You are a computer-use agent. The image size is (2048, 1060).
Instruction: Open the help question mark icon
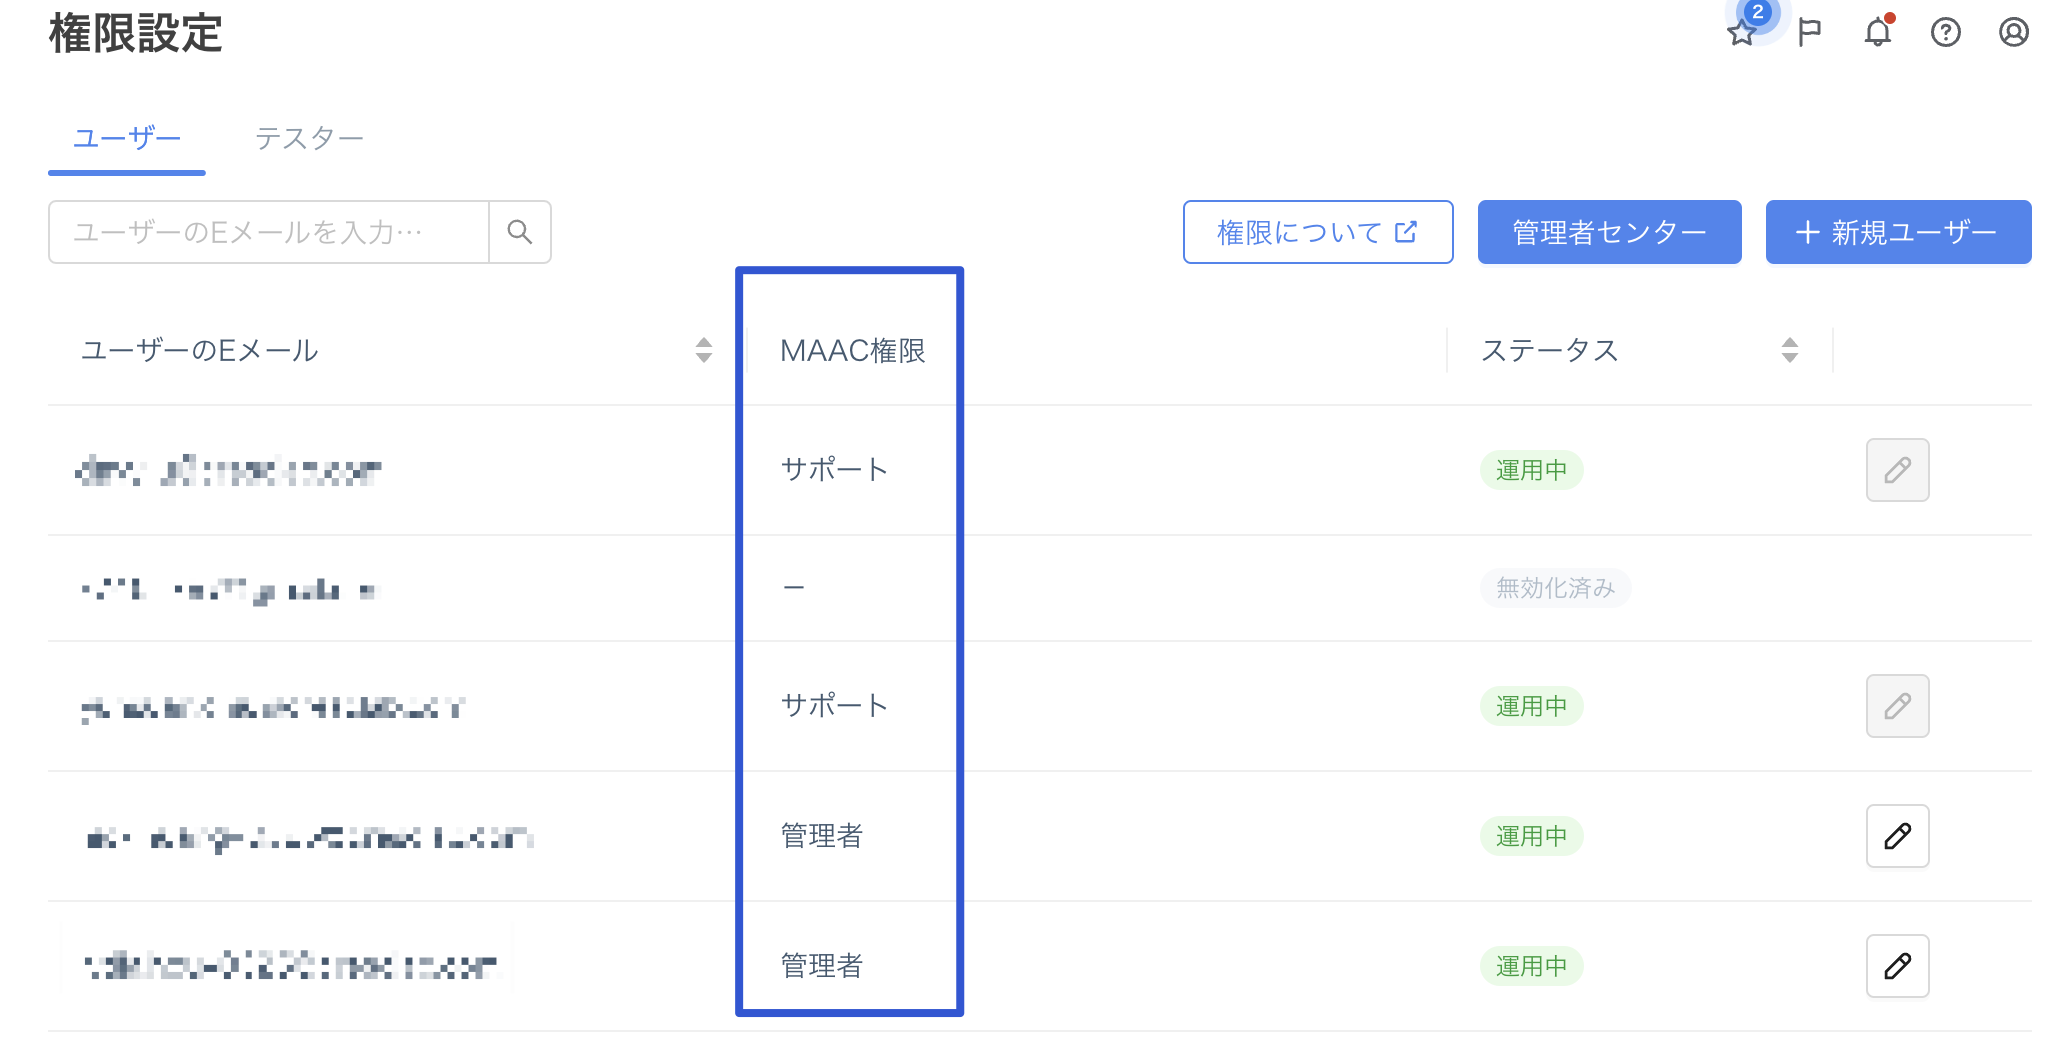coord(1945,32)
